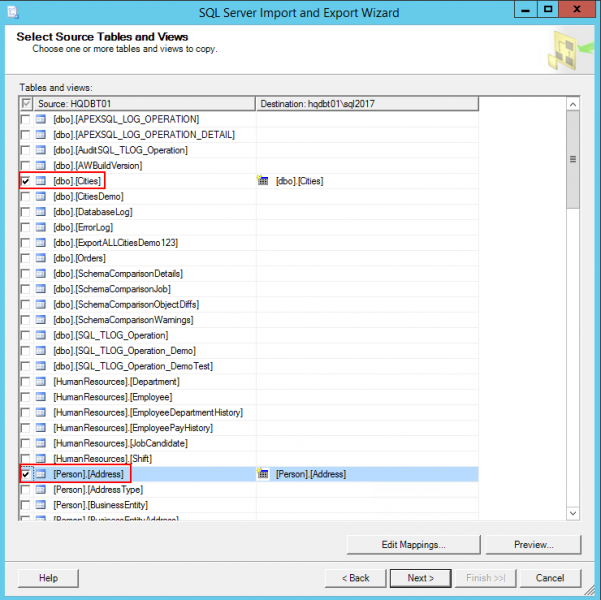This screenshot has width=601, height=600.
Task: Click the table icon beside [dbo].[APEXSQL_LOG_OPERATION]
Action: 41,119
